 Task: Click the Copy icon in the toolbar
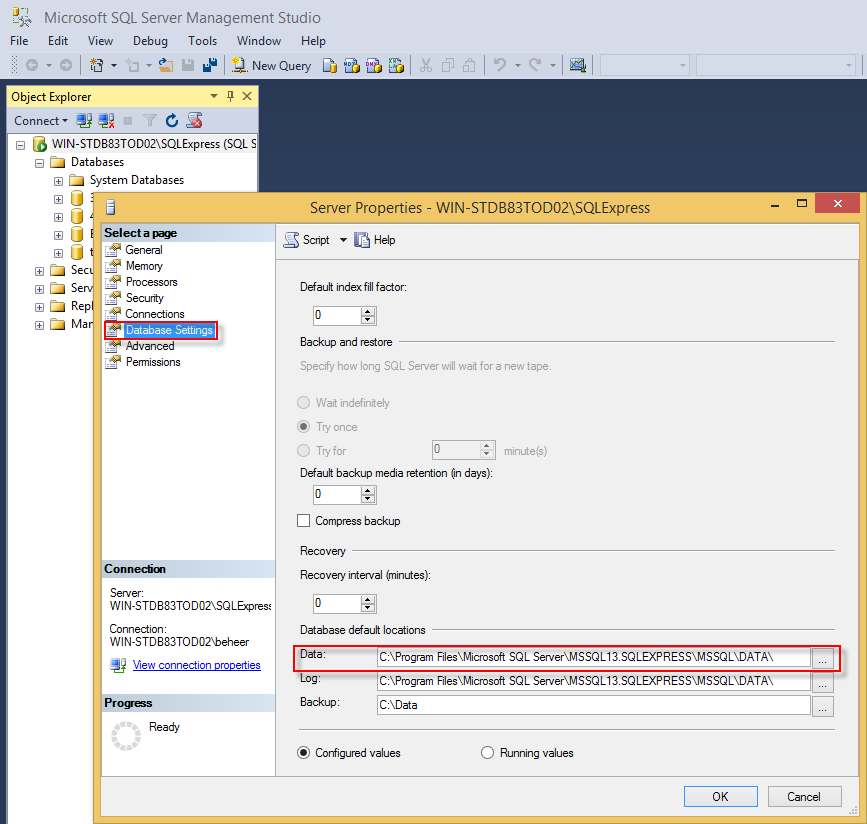(x=448, y=65)
